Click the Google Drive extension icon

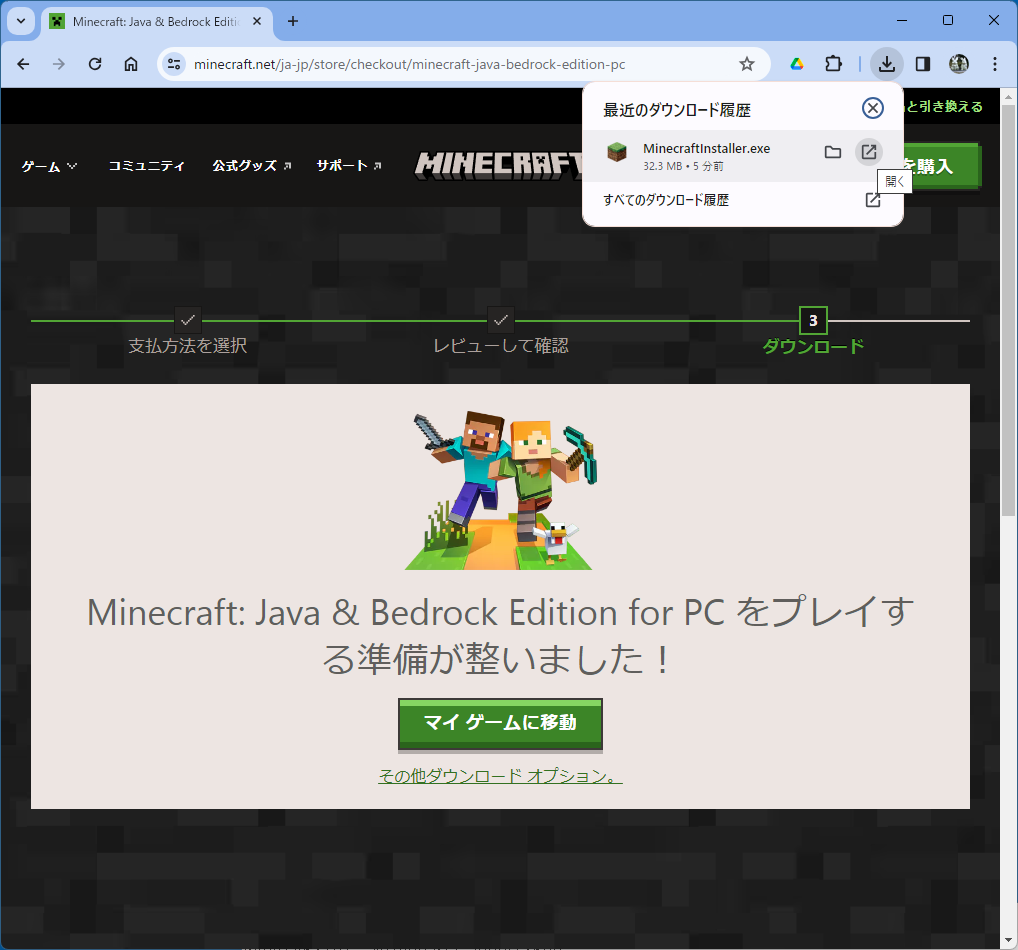tap(797, 64)
